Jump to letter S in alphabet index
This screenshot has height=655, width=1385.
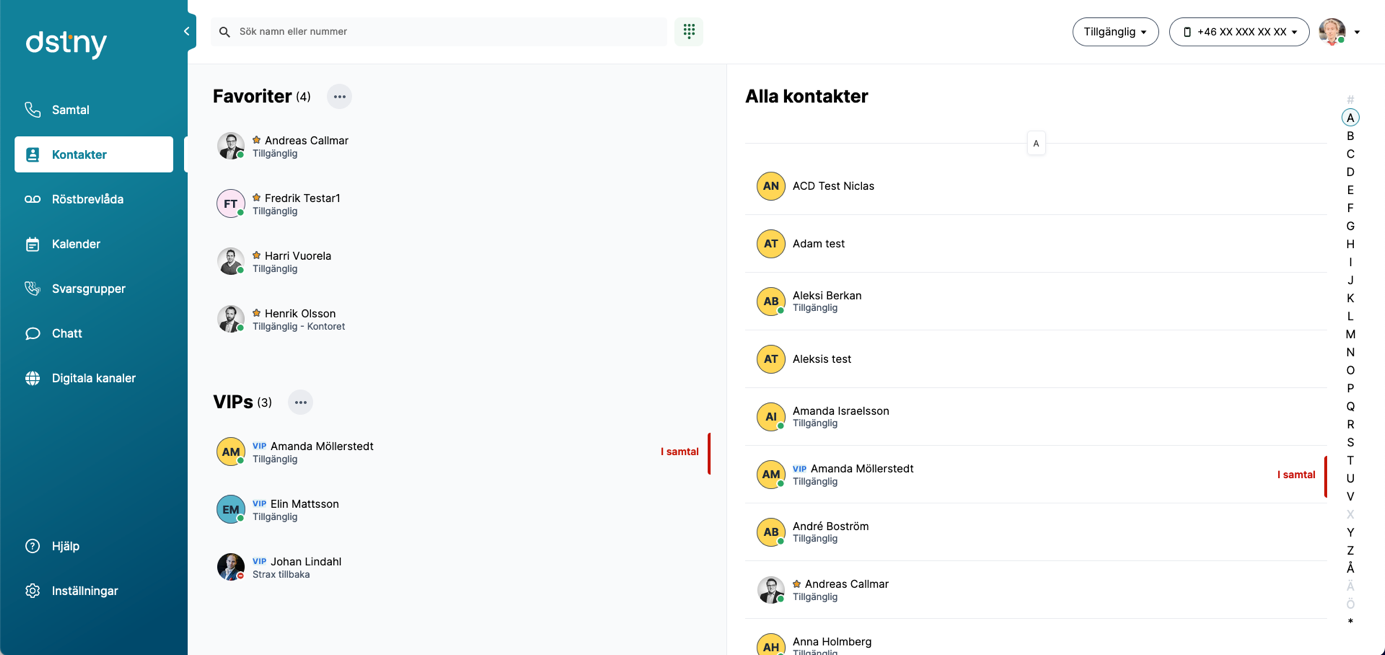point(1350,442)
